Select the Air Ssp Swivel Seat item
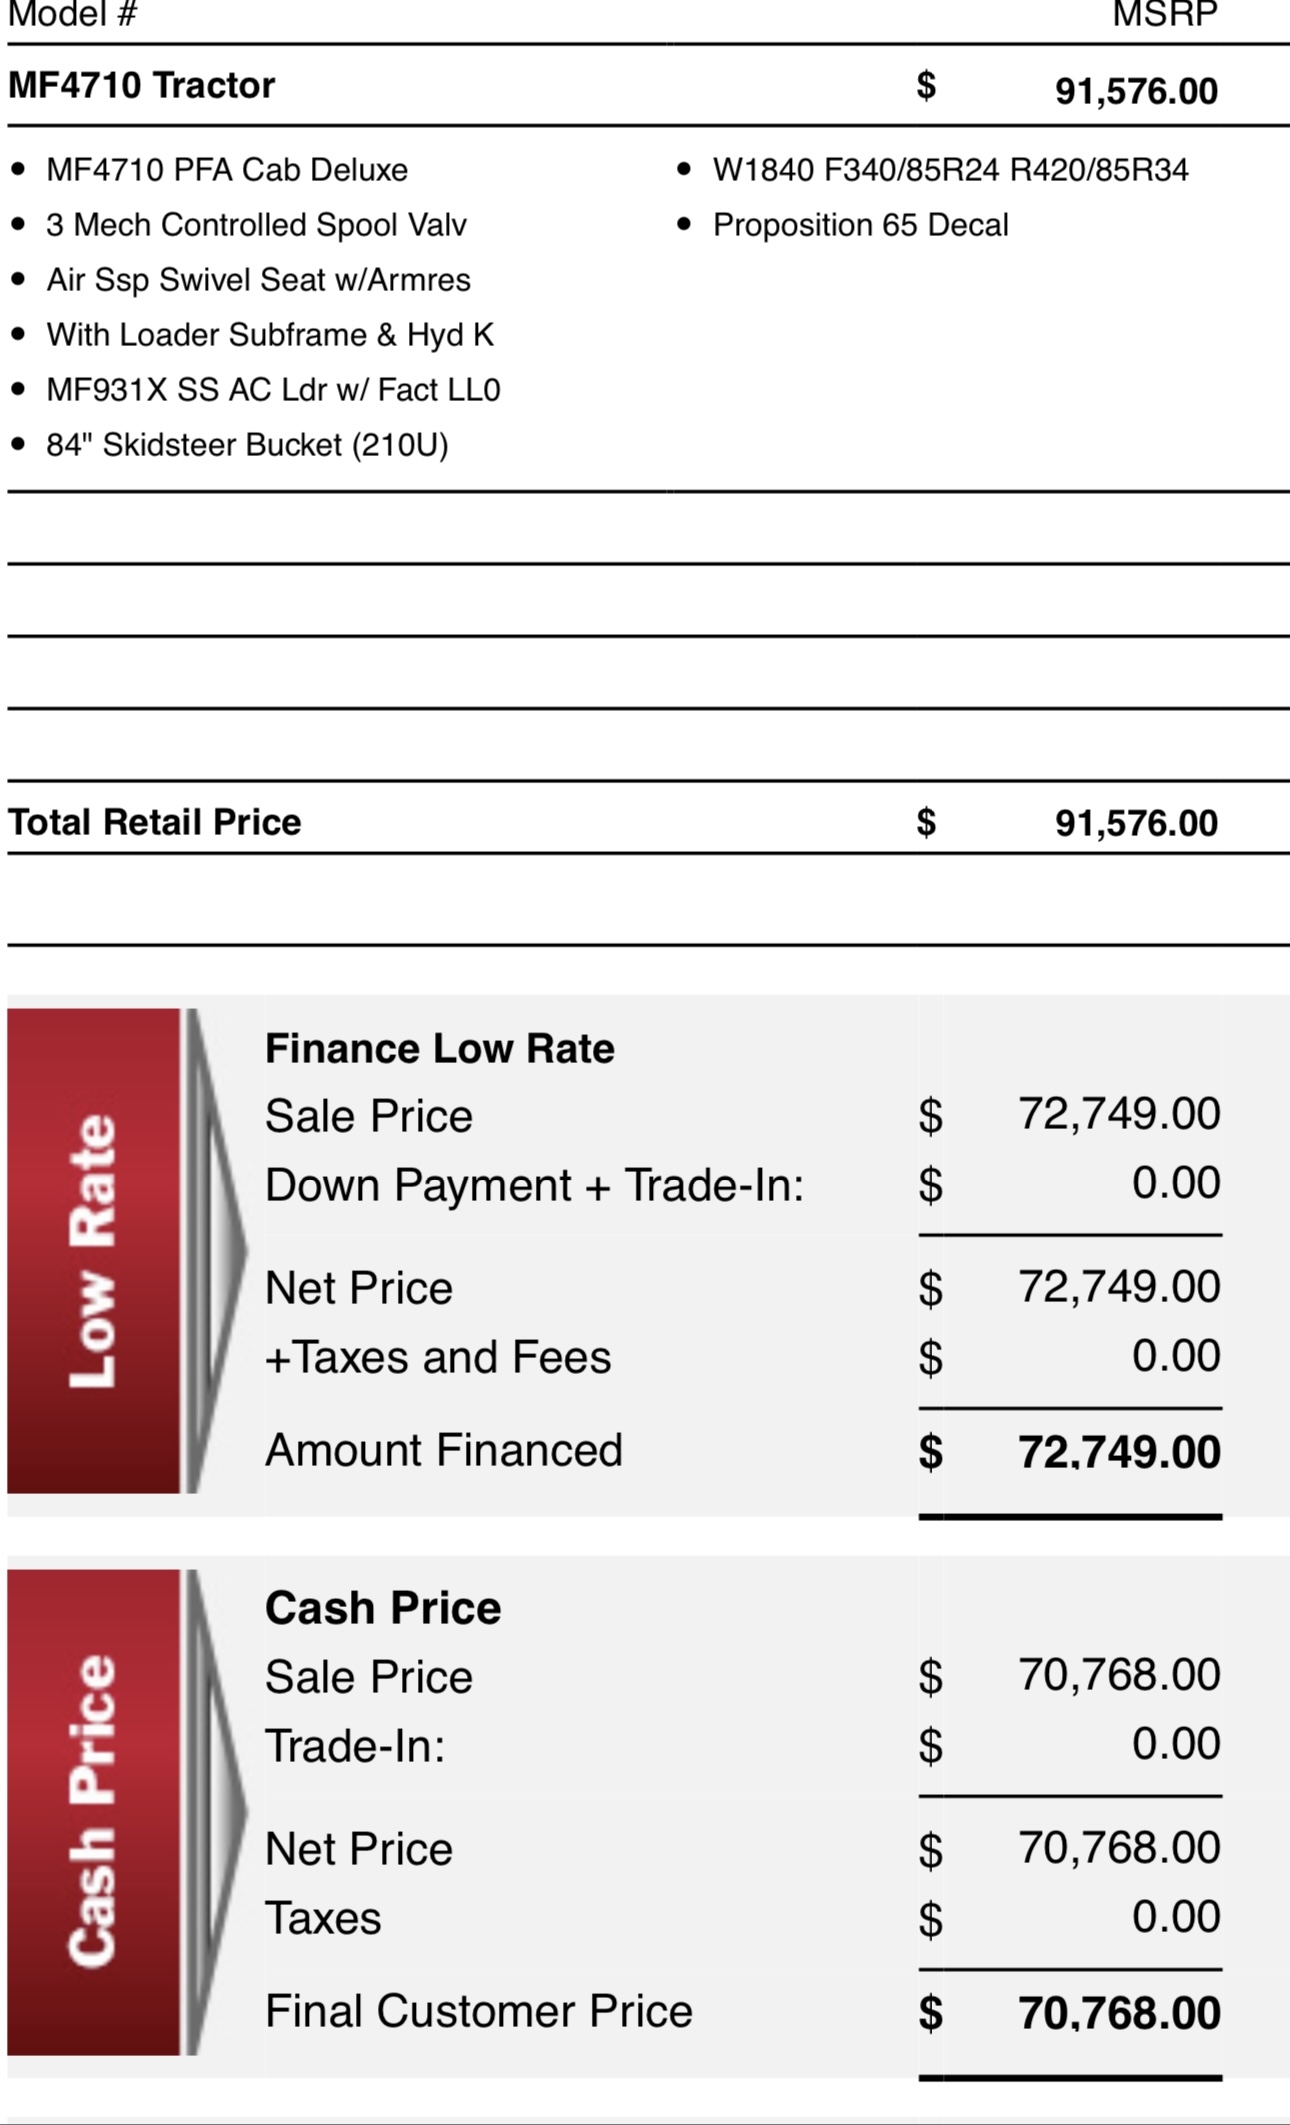This screenshot has width=1290, height=2125. [258, 280]
